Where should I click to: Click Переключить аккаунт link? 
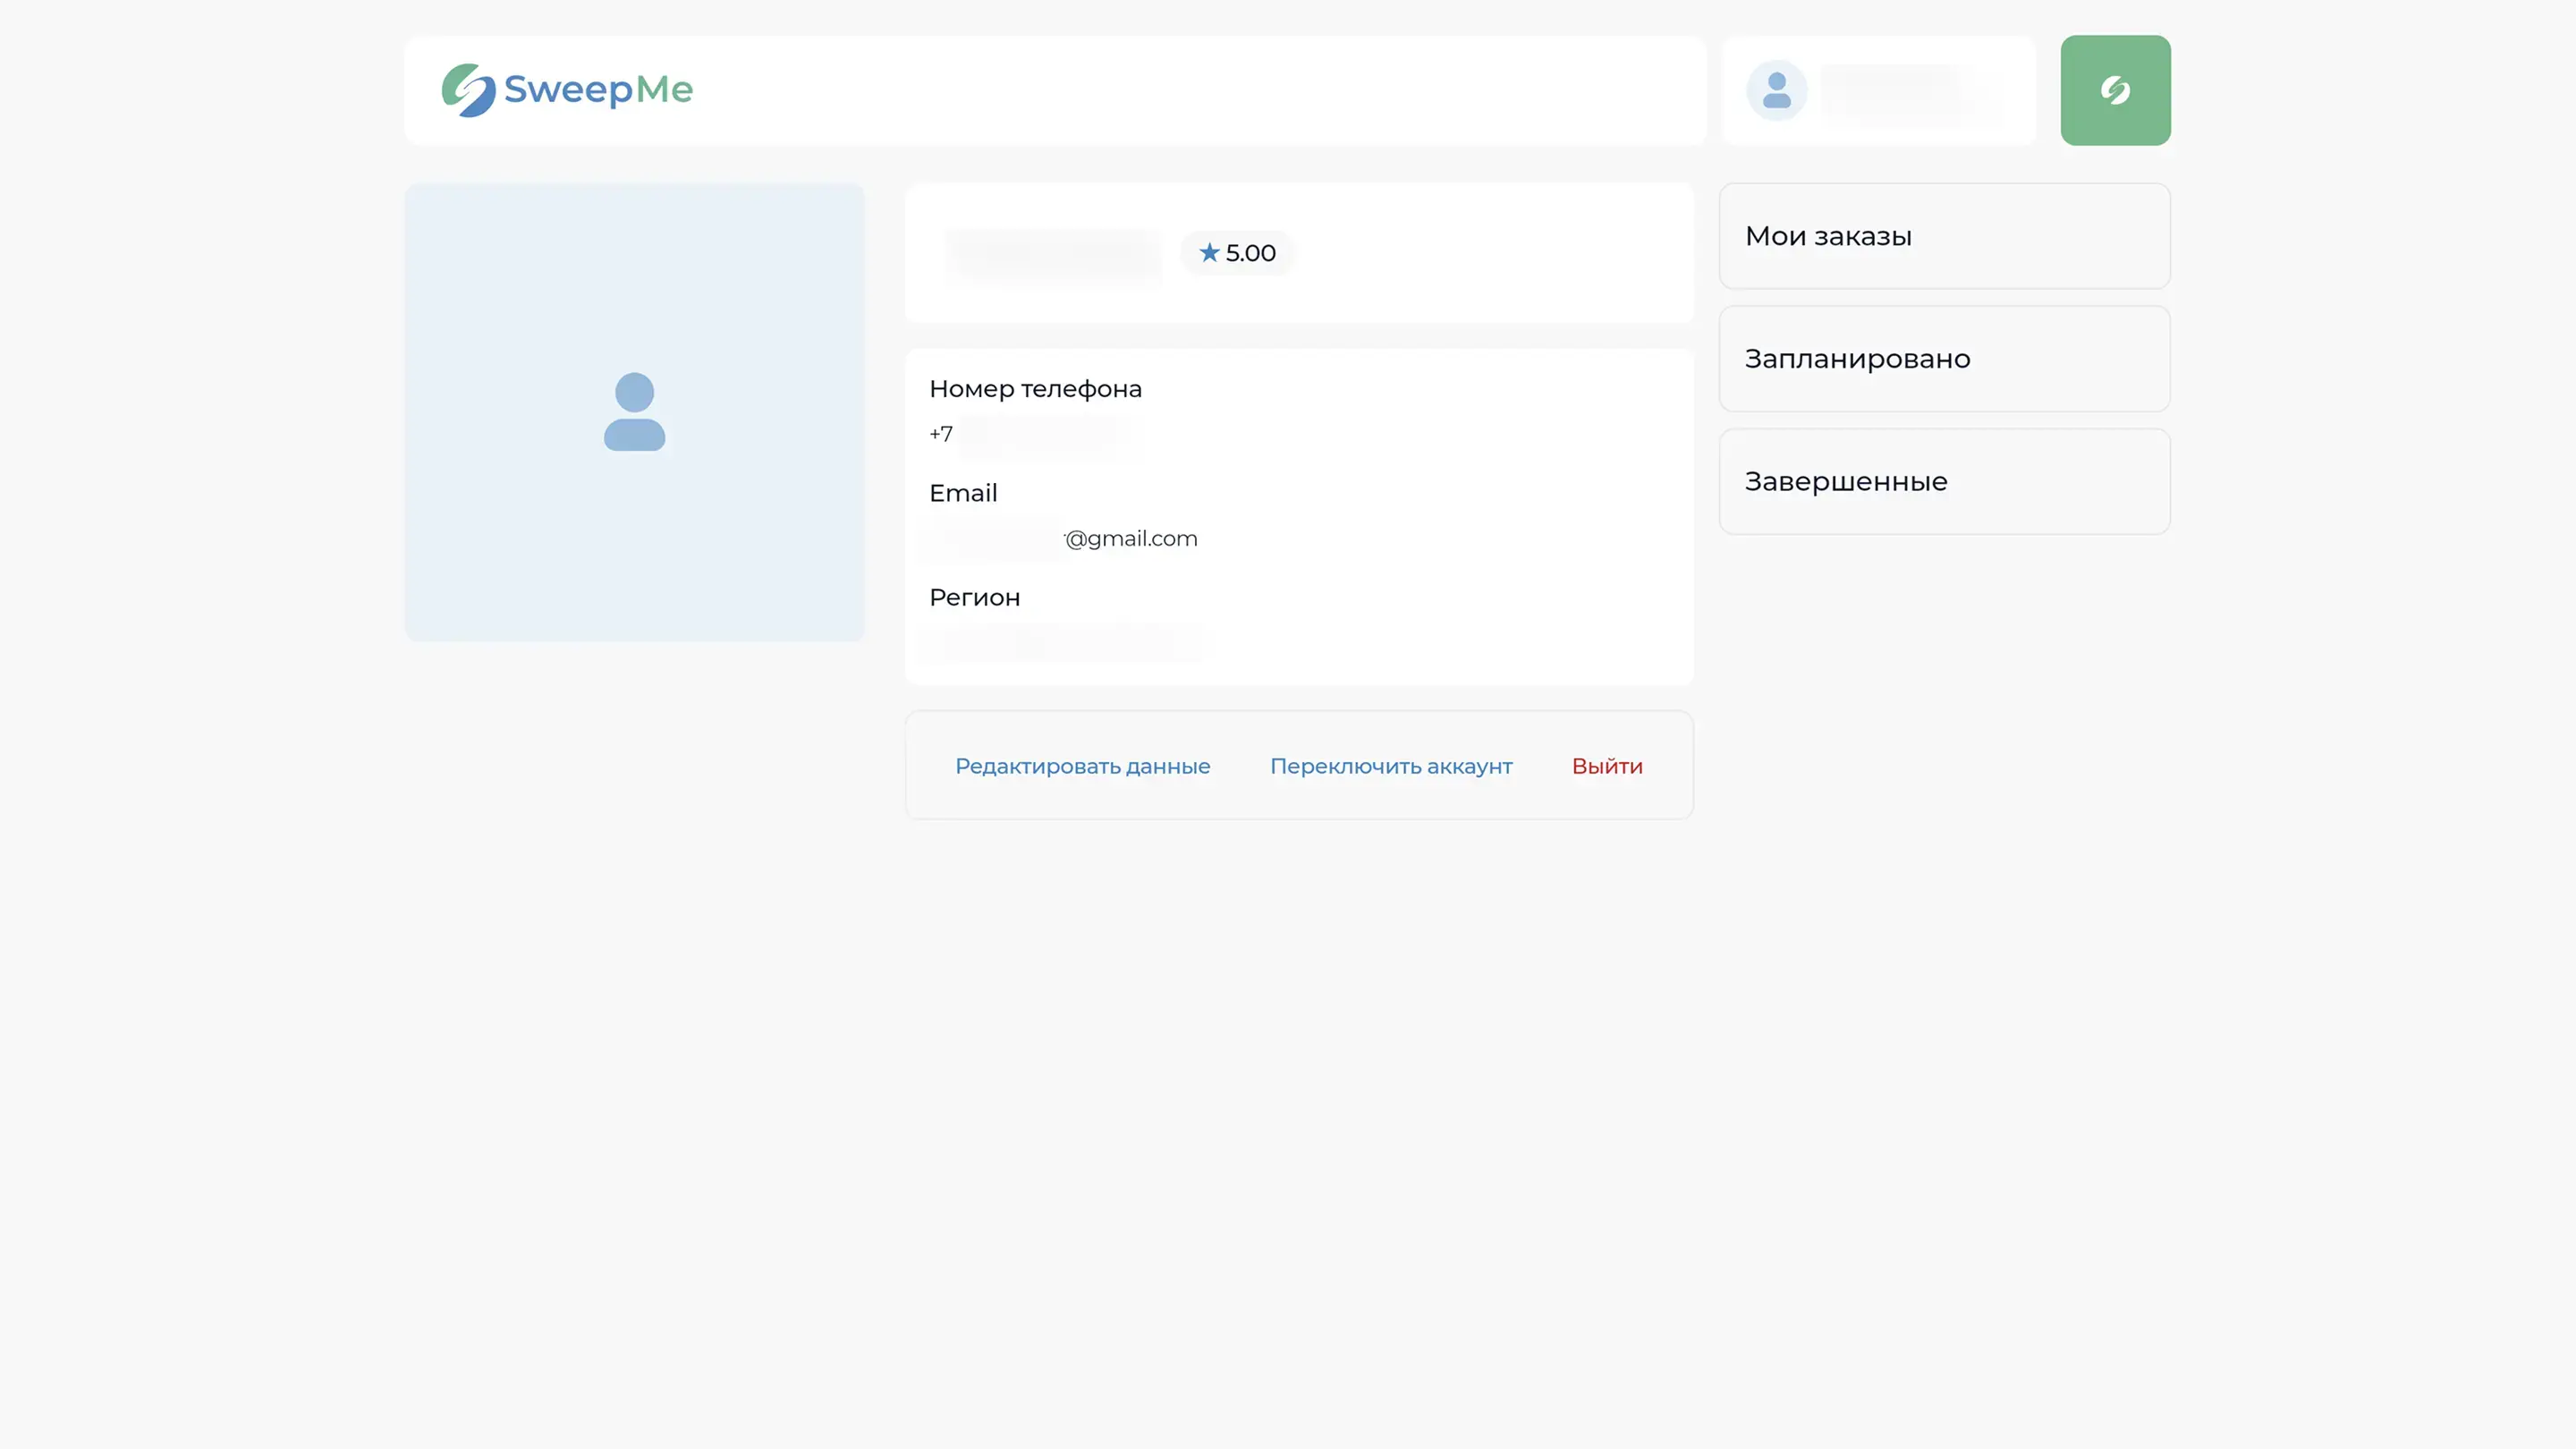click(1390, 766)
